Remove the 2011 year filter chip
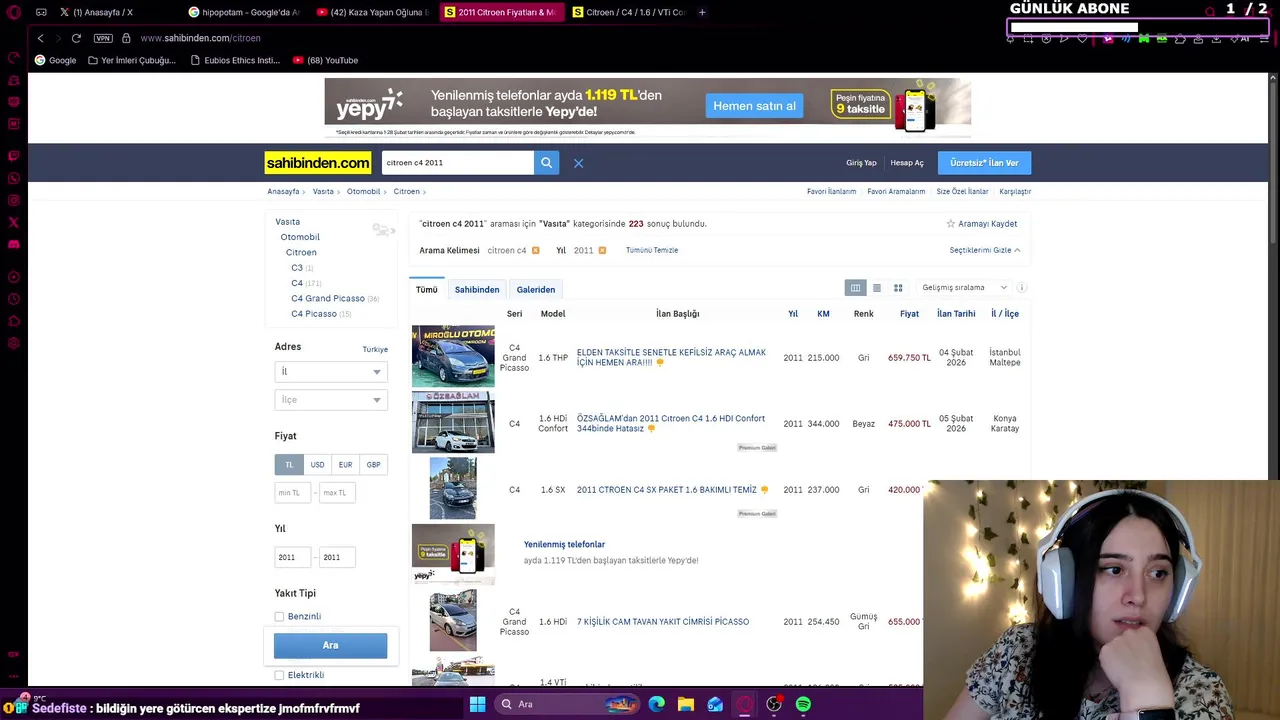 coord(602,250)
